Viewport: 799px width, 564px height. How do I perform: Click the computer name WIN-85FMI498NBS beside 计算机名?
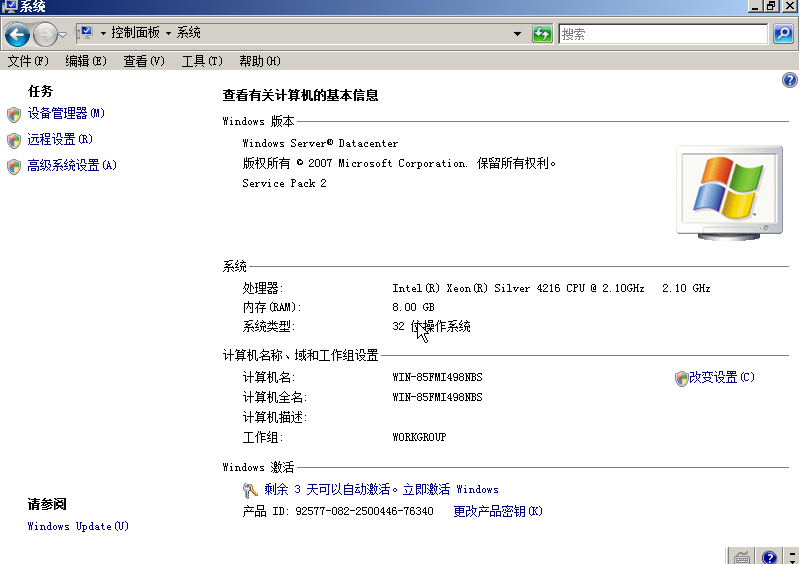pos(437,378)
